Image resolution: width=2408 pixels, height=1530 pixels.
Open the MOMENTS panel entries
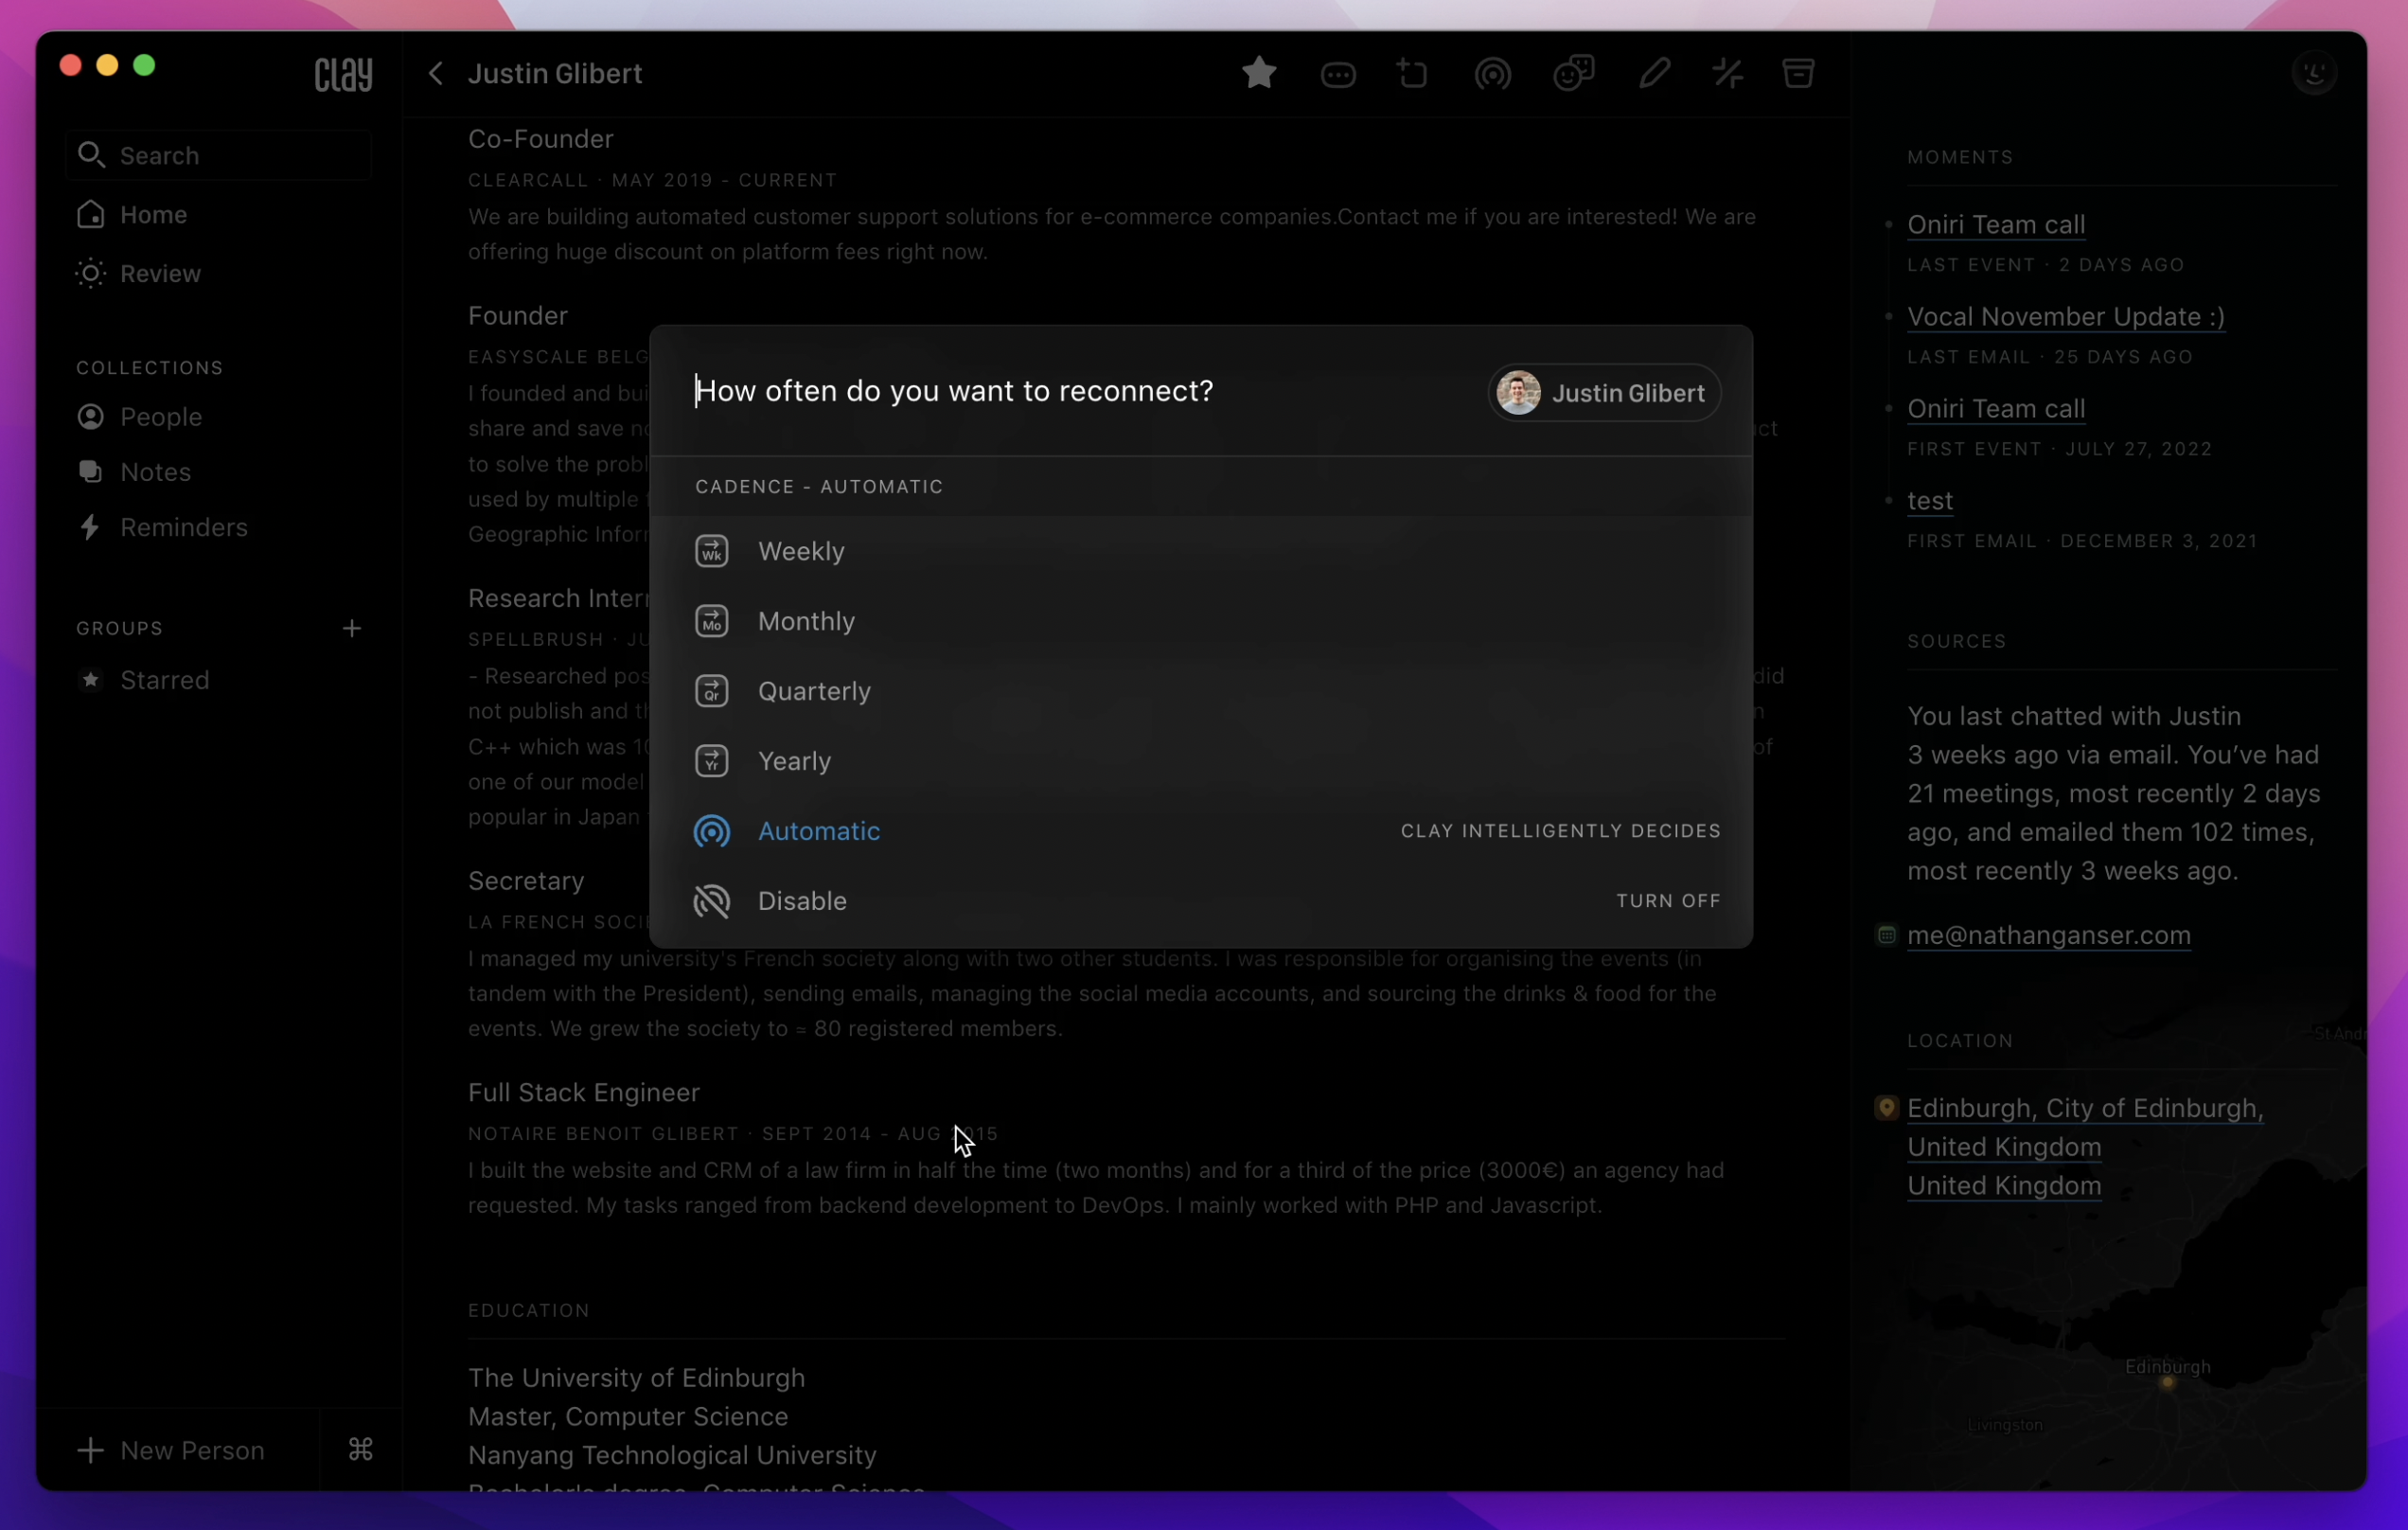1958,156
